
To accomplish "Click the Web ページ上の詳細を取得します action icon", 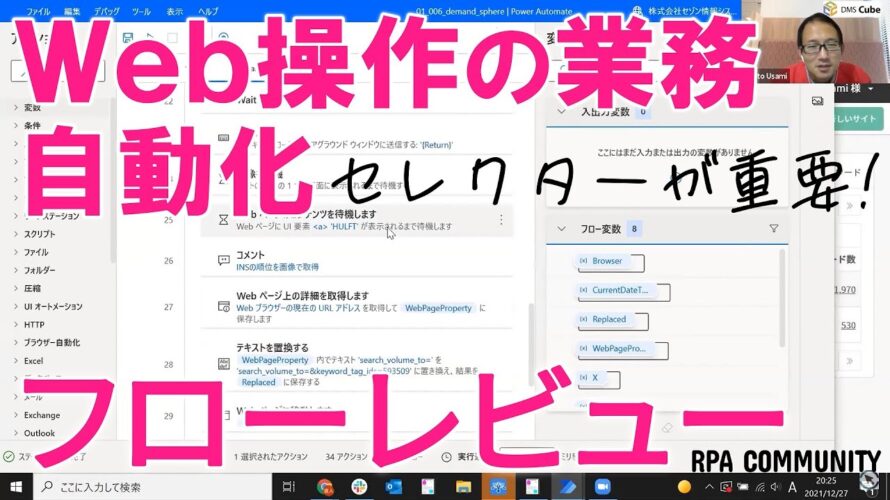I will (224, 307).
